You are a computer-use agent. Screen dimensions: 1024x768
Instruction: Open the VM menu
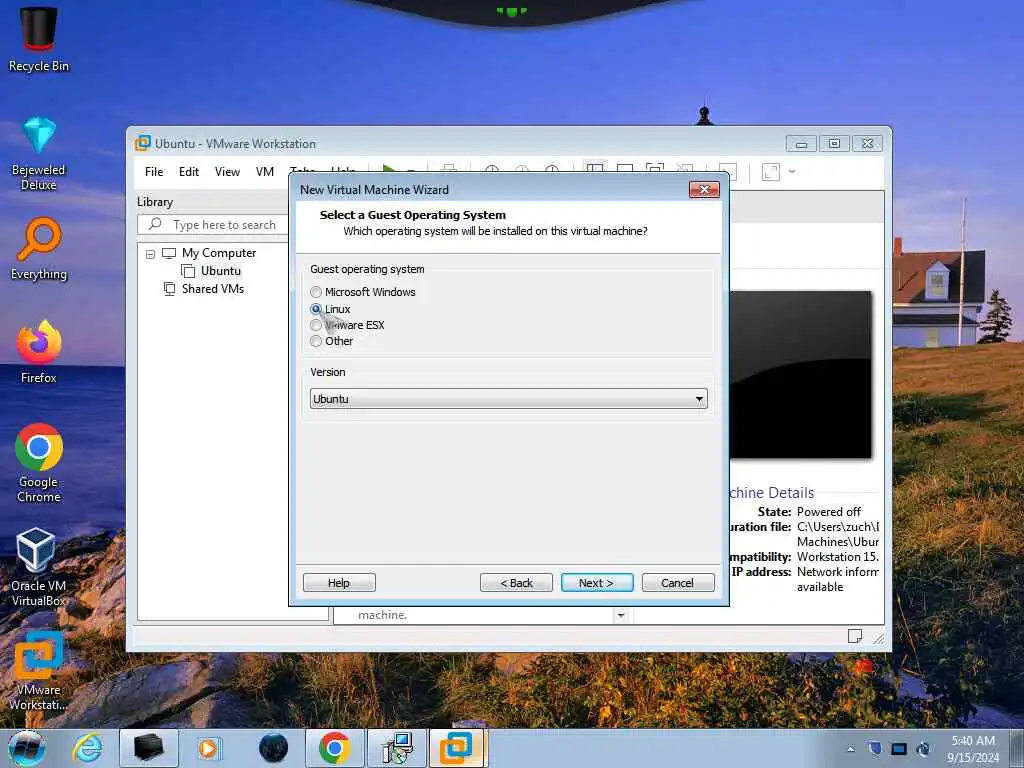[x=264, y=172]
